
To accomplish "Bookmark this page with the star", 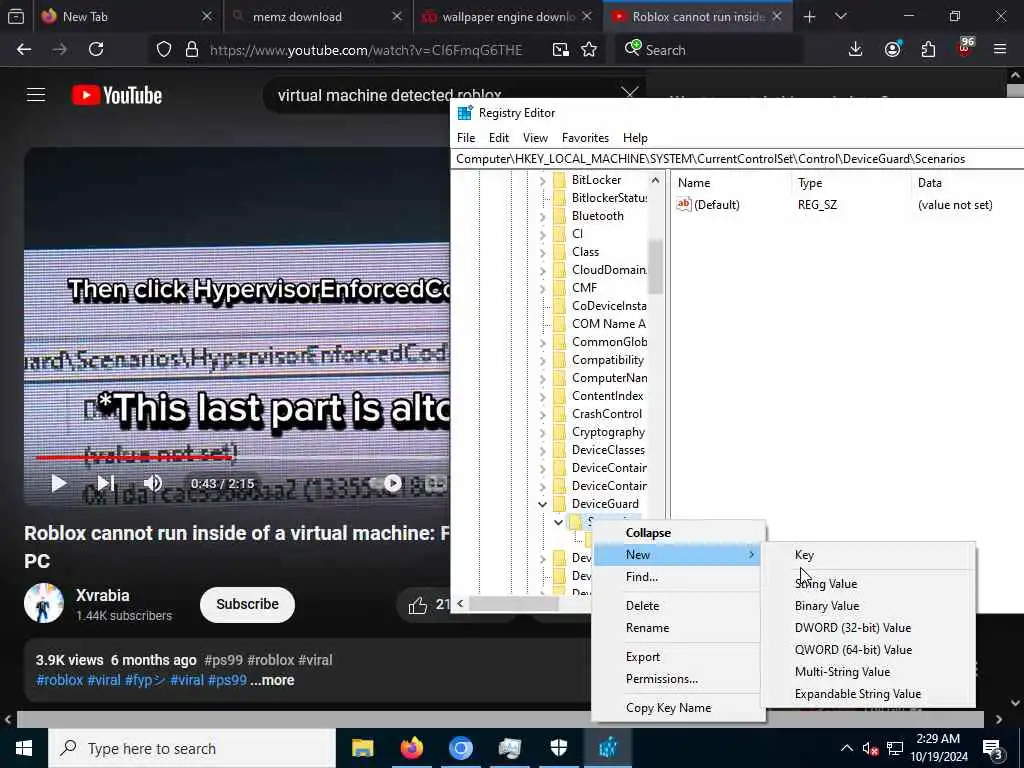I will click(x=589, y=50).
